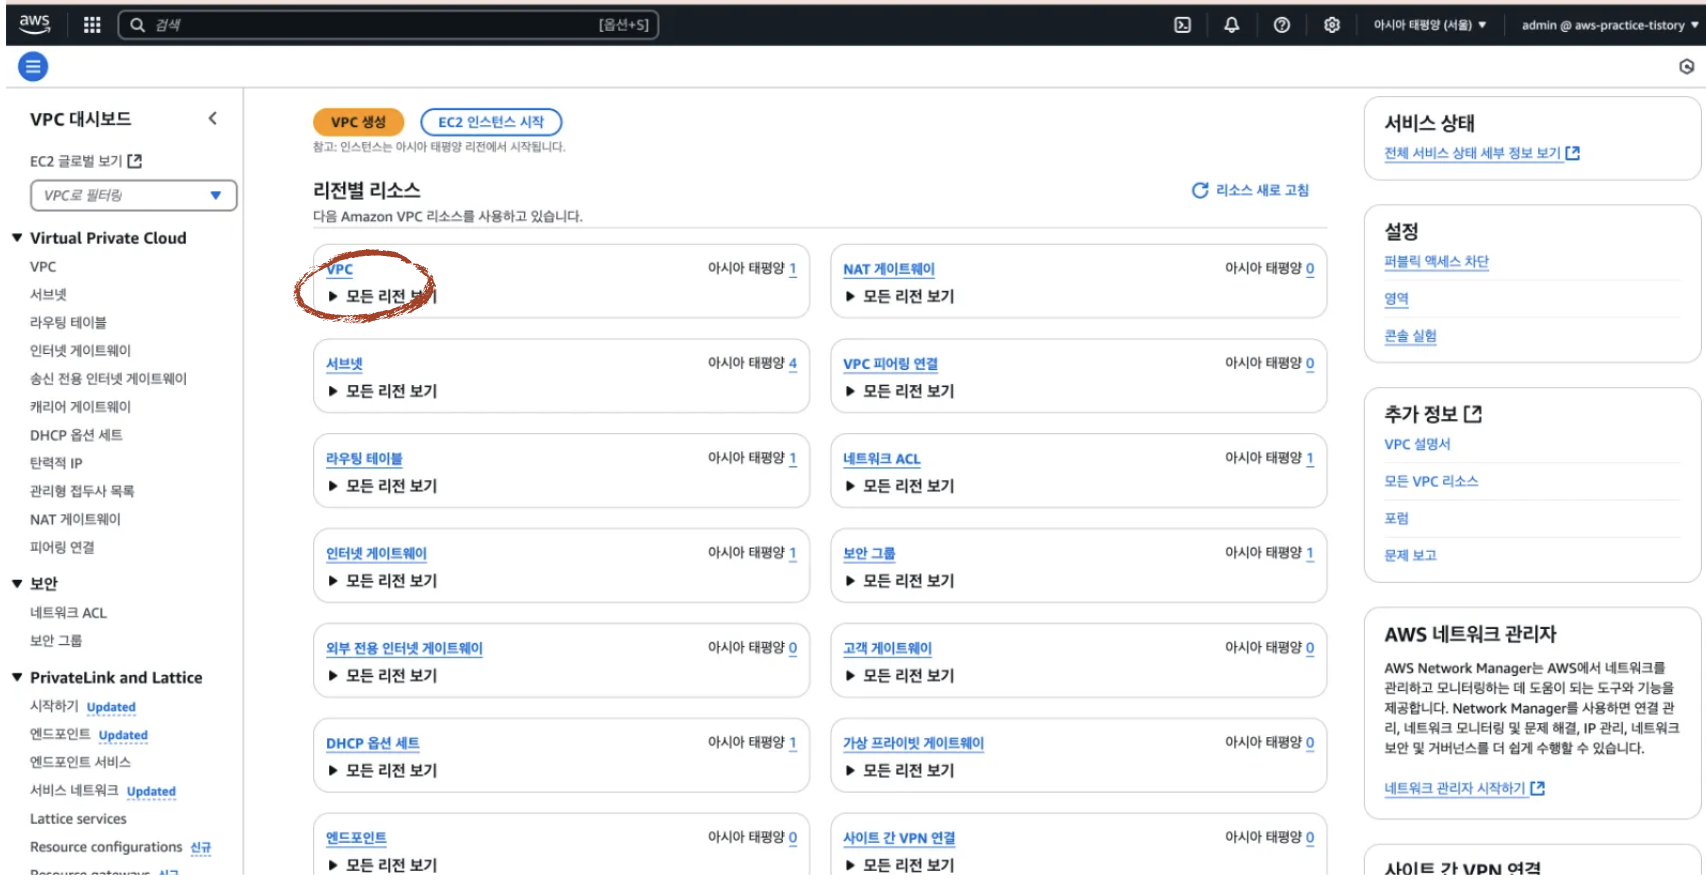Click the external link icon beside EC2 글로벌 보기
Screen dimensions: 1706x888
135,161
